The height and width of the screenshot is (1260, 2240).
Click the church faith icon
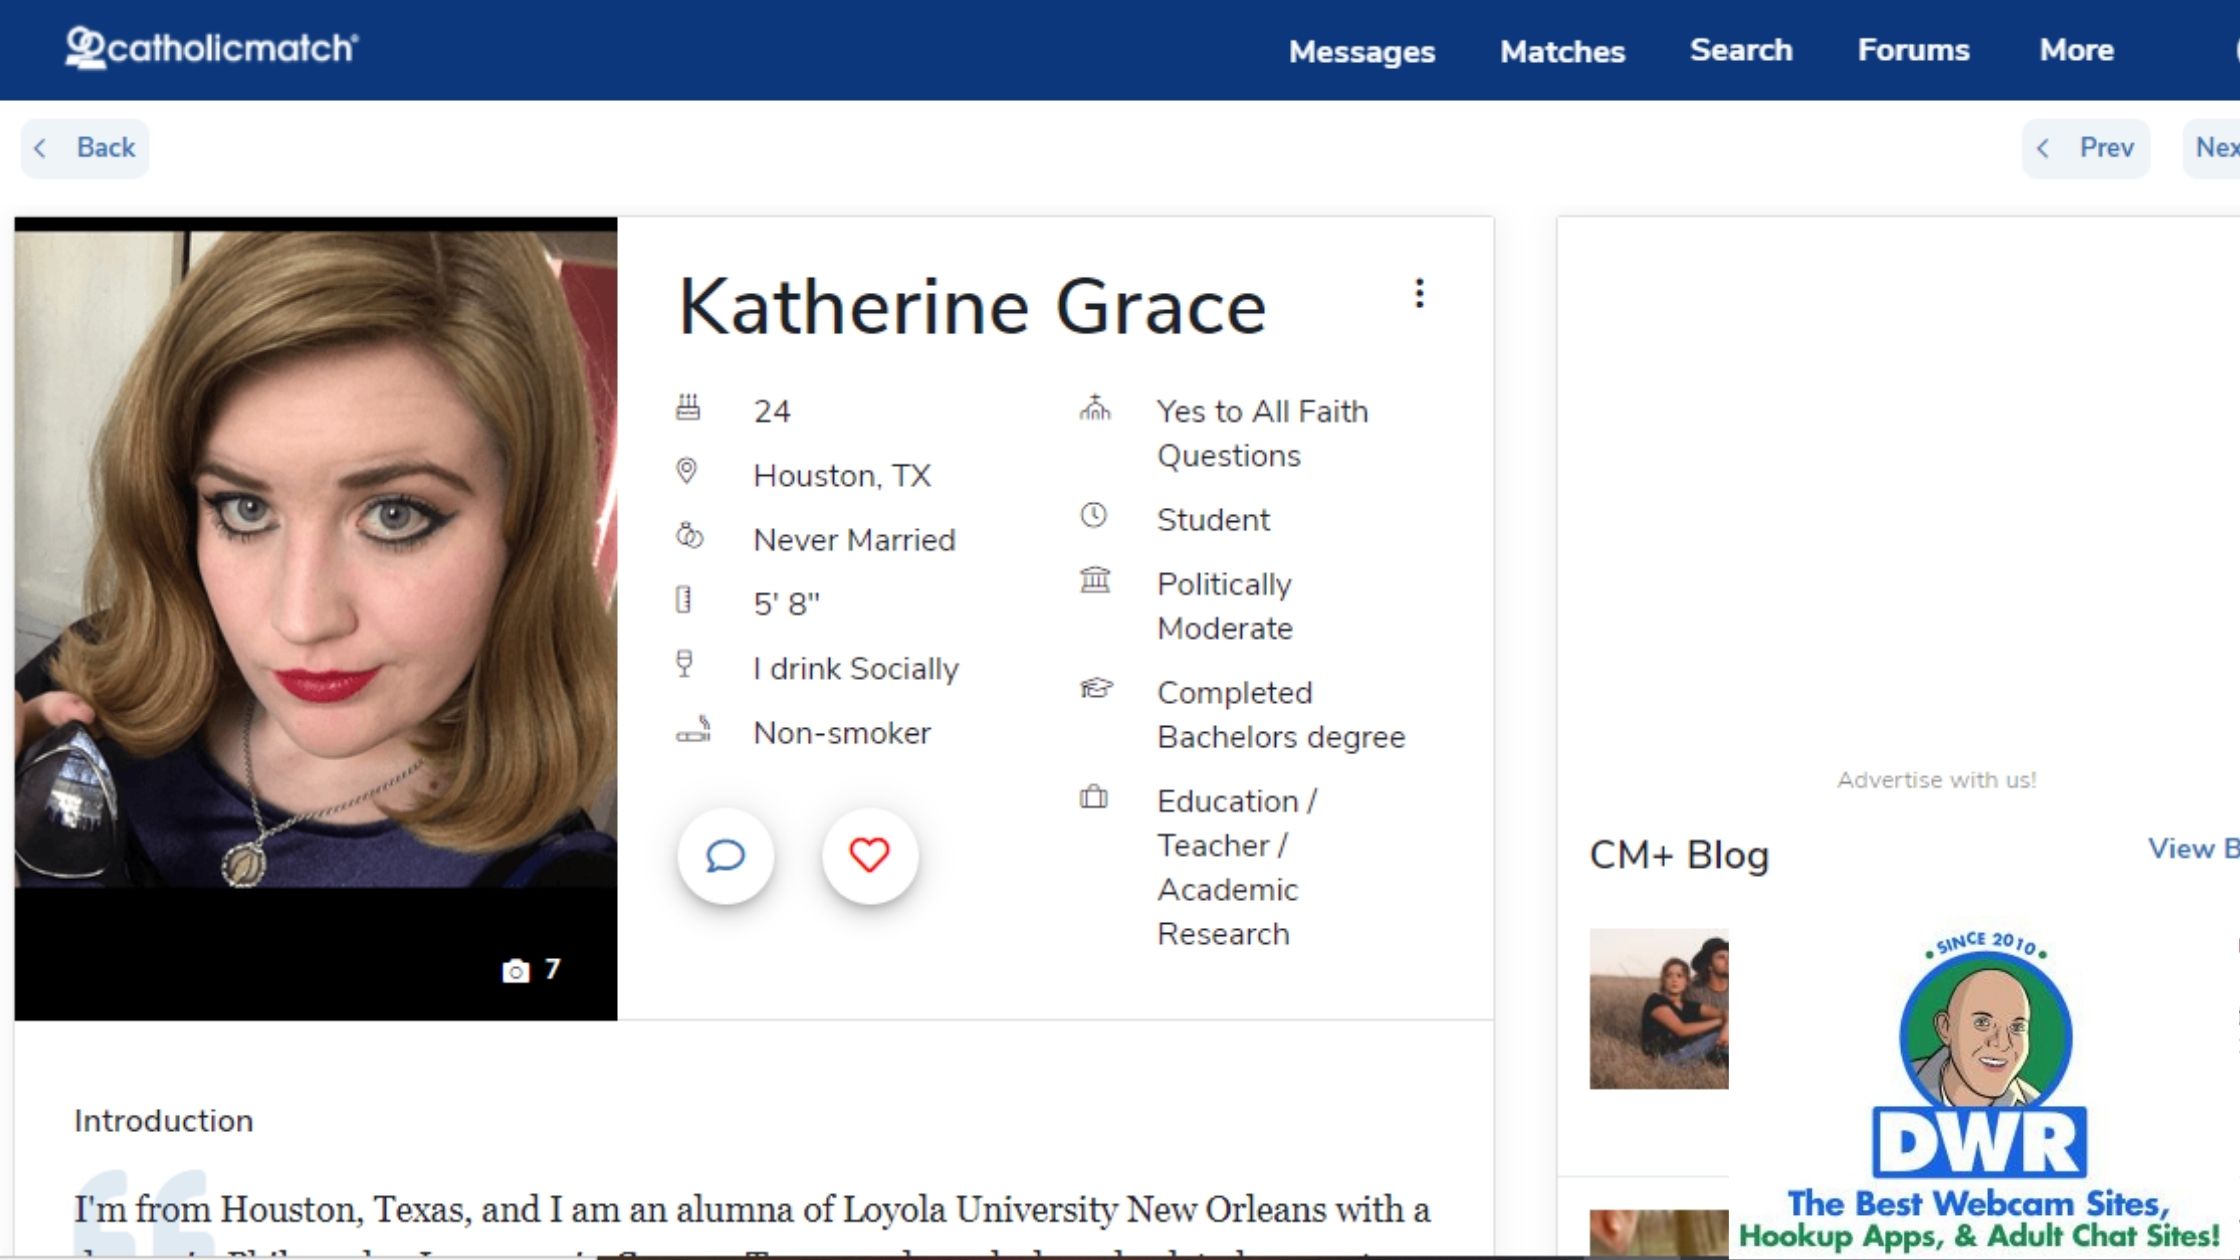click(1095, 408)
